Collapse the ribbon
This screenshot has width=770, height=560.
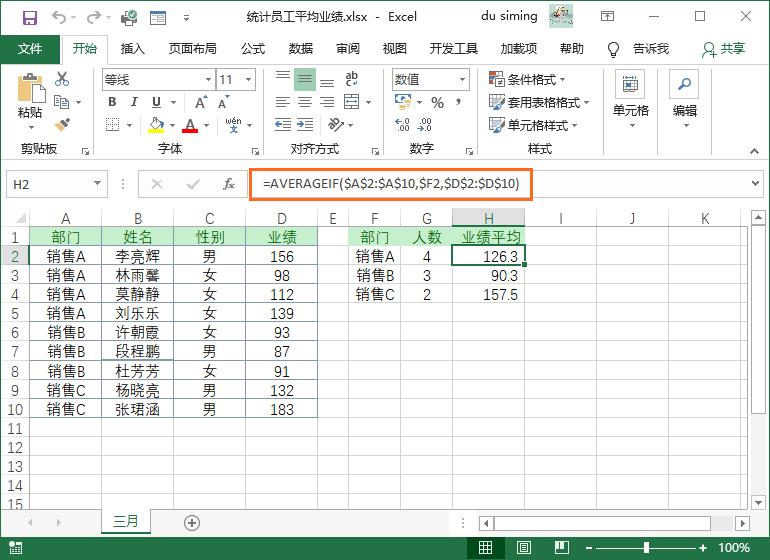[754, 151]
